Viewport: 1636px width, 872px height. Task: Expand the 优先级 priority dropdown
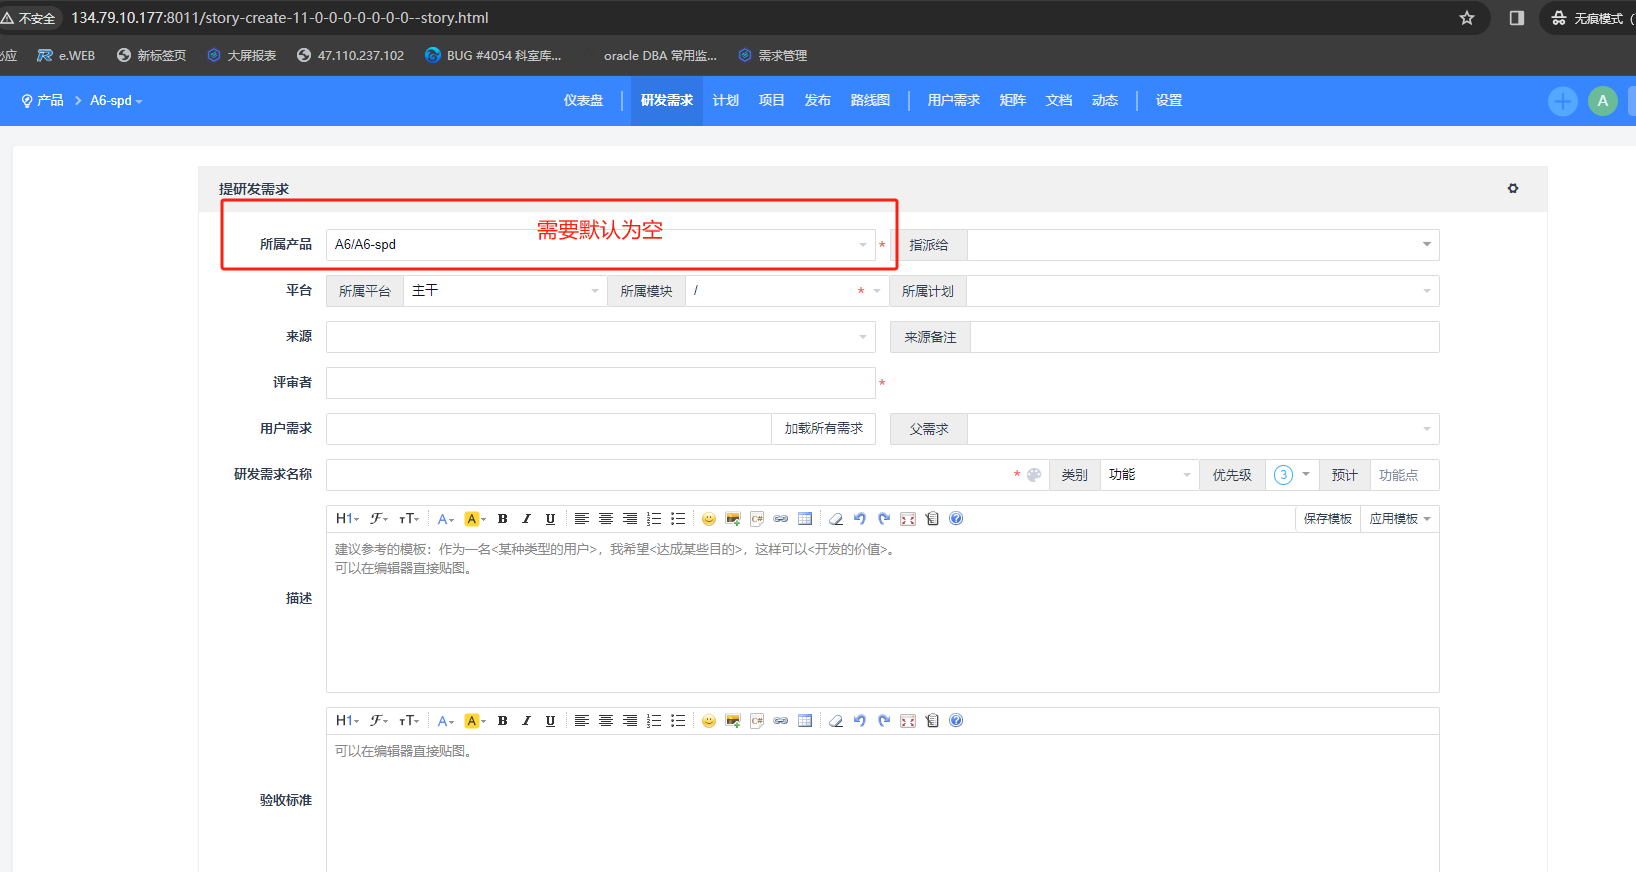pyautogui.click(x=1292, y=475)
